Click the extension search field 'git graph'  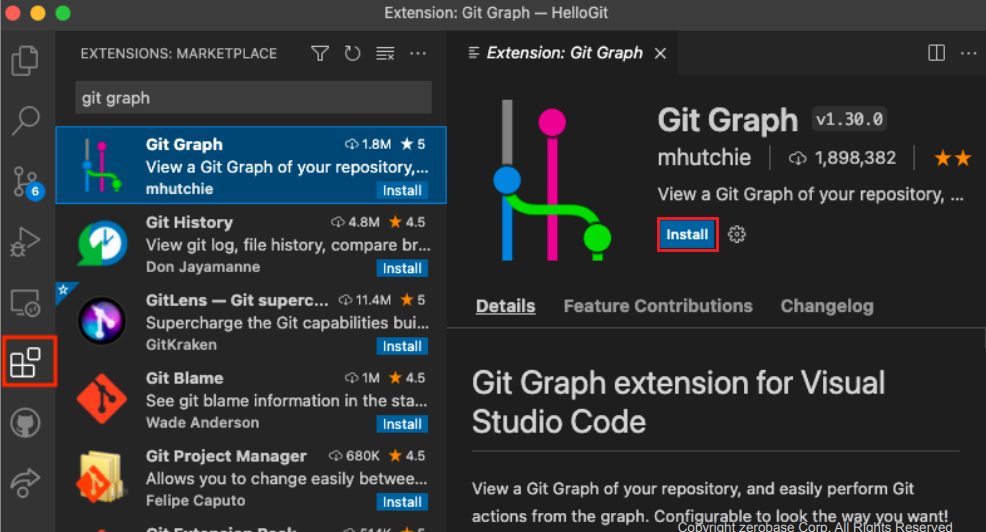coord(253,97)
